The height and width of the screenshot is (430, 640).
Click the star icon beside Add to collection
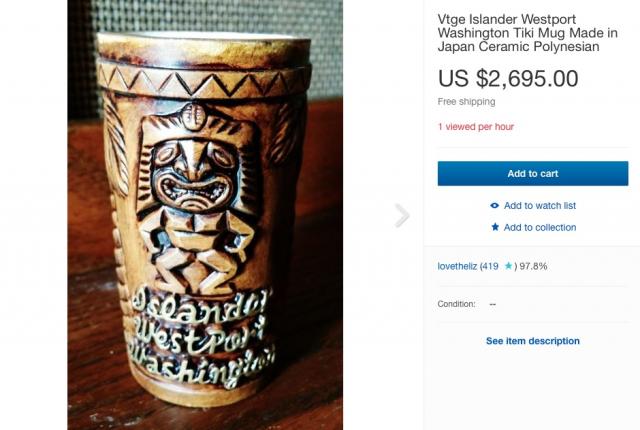494,228
